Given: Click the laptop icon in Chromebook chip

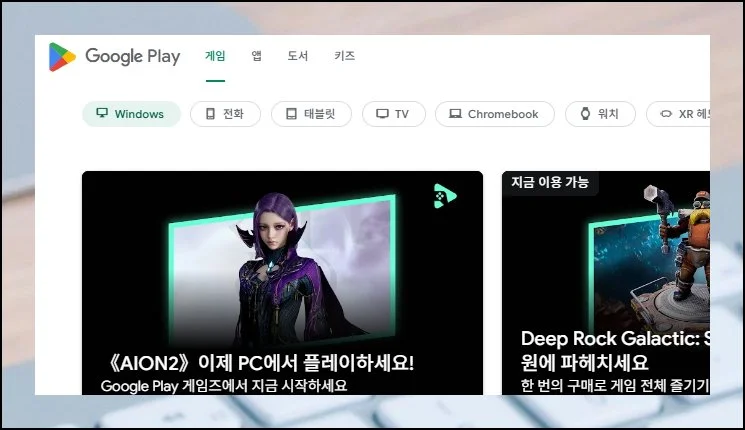Looking at the screenshot, I should click(x=455, y=114).
